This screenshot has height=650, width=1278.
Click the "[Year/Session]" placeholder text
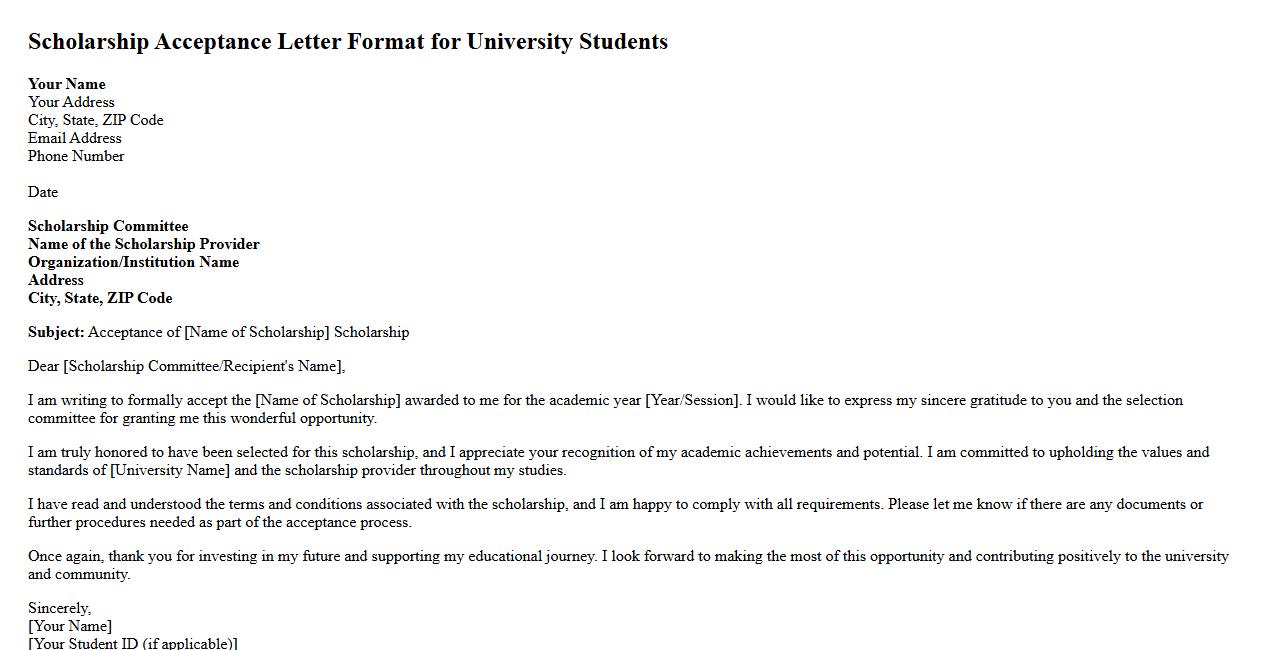click(693, 400)
